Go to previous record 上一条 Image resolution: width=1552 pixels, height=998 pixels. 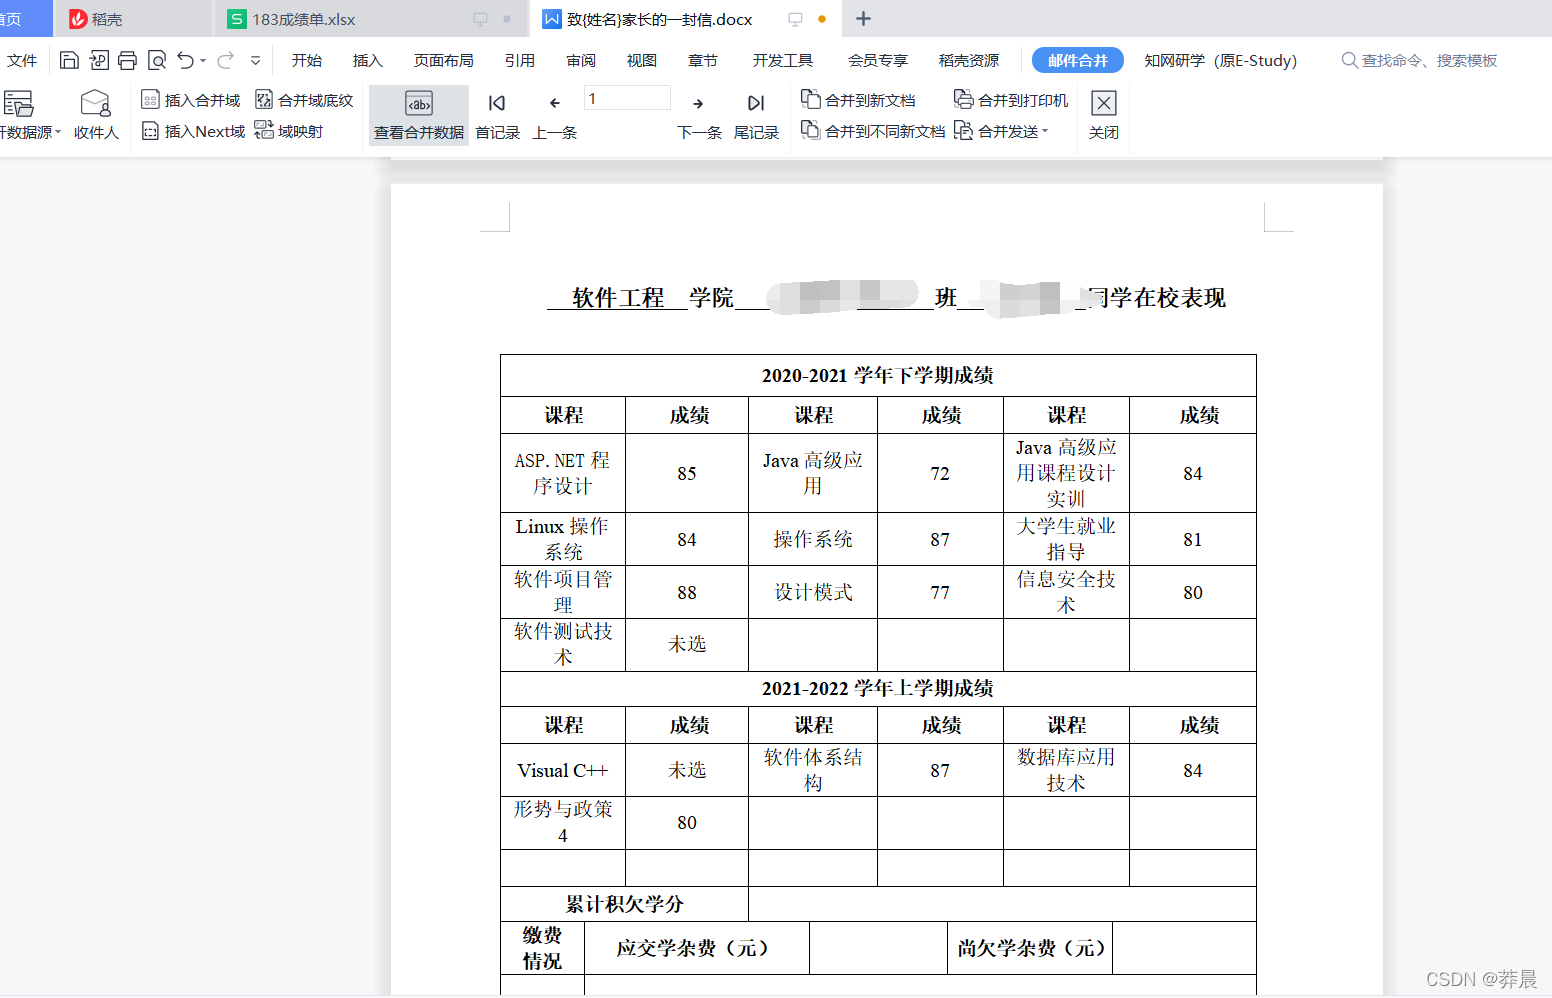[555, 114]
